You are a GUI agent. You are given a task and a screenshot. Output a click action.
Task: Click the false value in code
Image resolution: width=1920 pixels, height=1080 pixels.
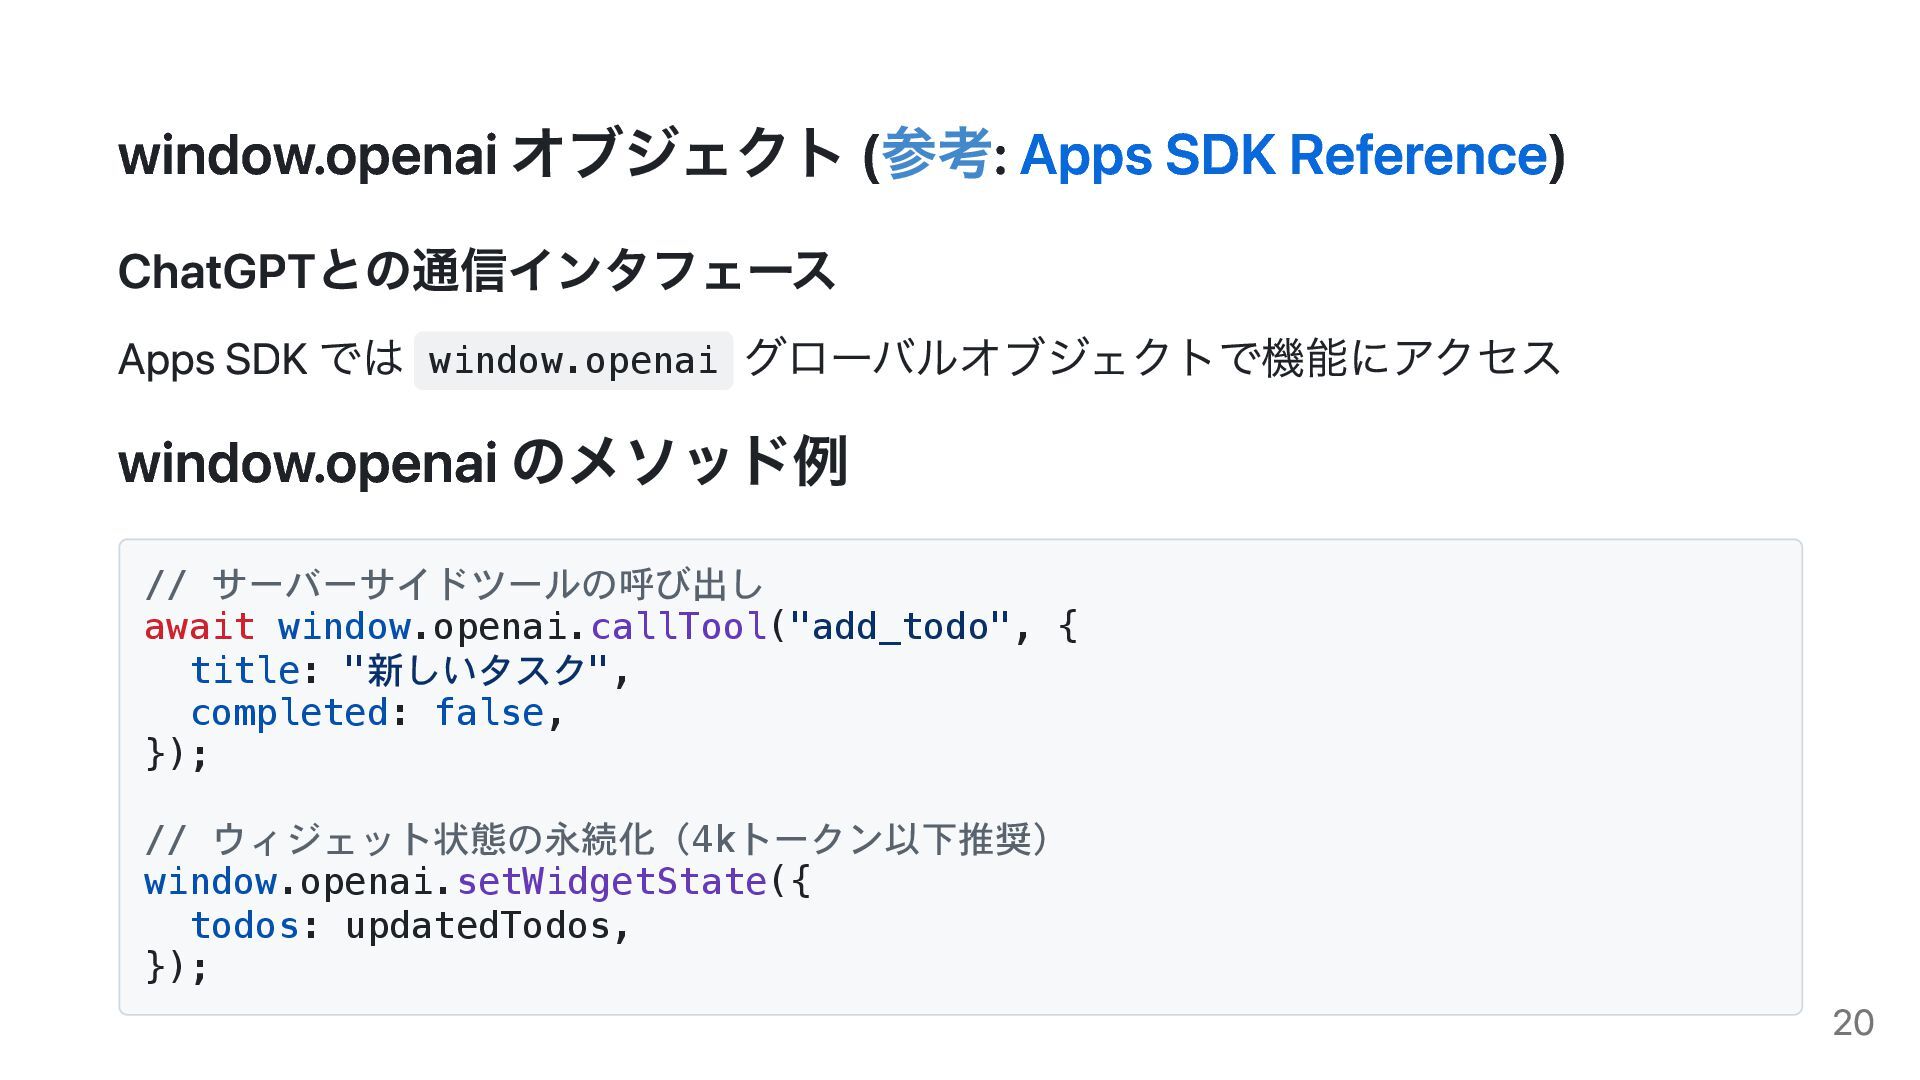click(489, 713)
